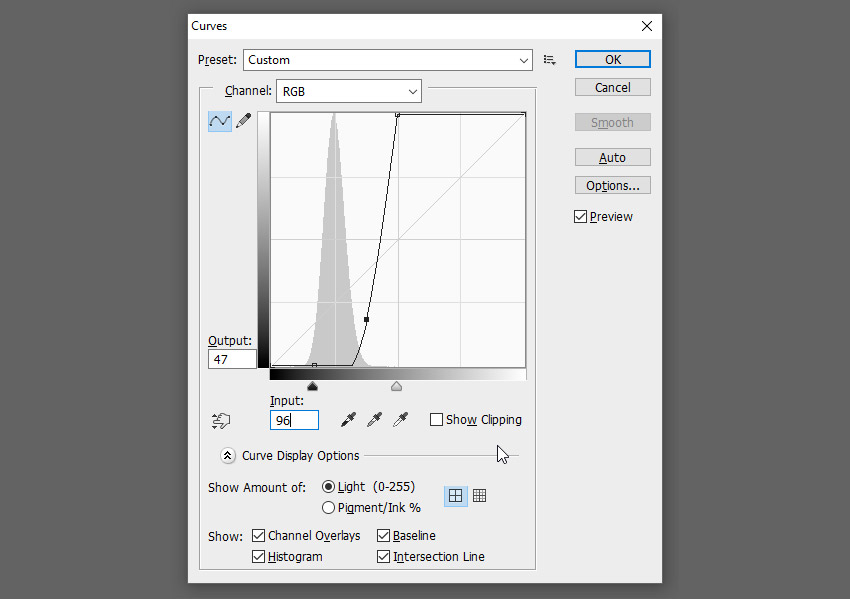
Task: Click the Smooth button
Action: click(613, 123)
